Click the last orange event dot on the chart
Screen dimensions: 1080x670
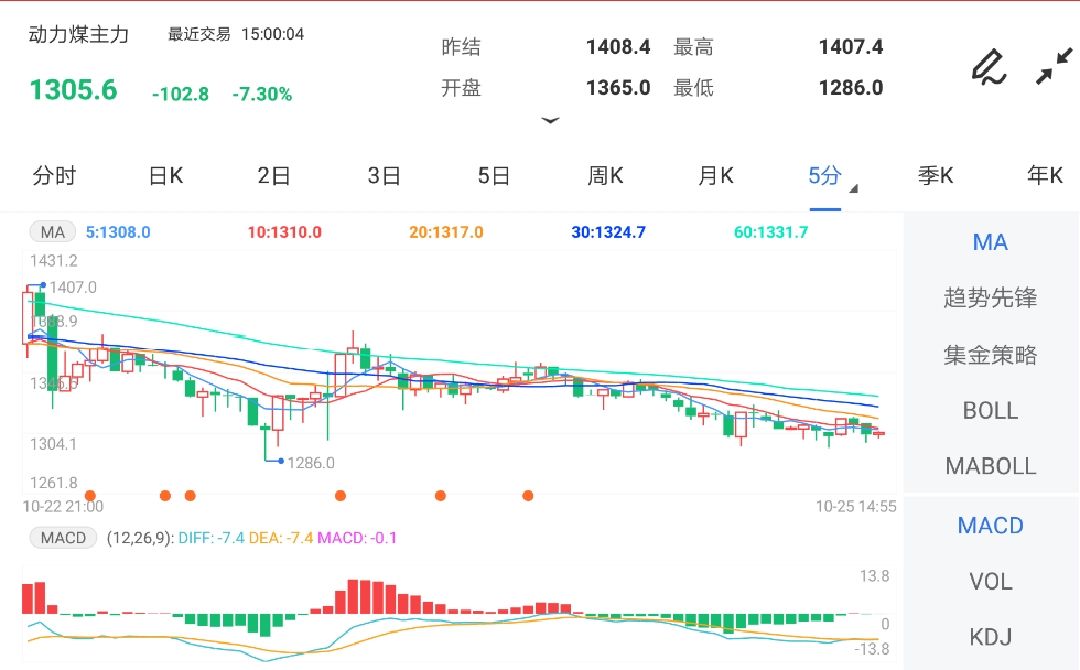(528, 495)
